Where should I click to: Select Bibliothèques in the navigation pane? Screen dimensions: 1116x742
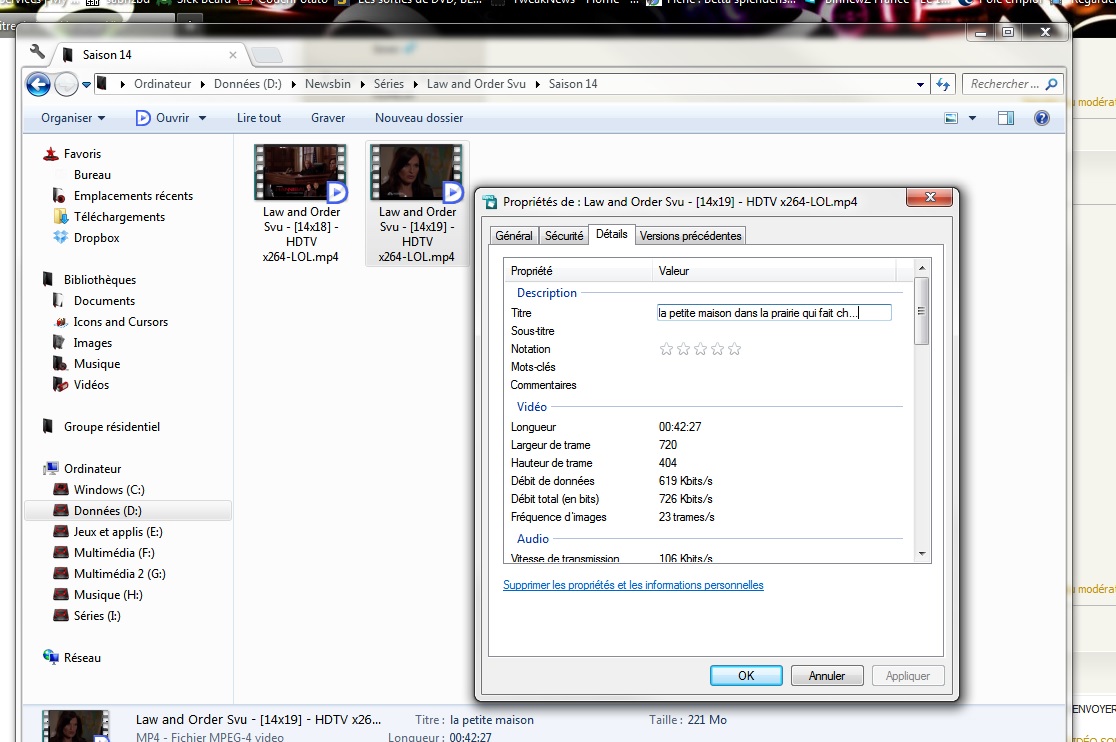[x=100, y=280]
